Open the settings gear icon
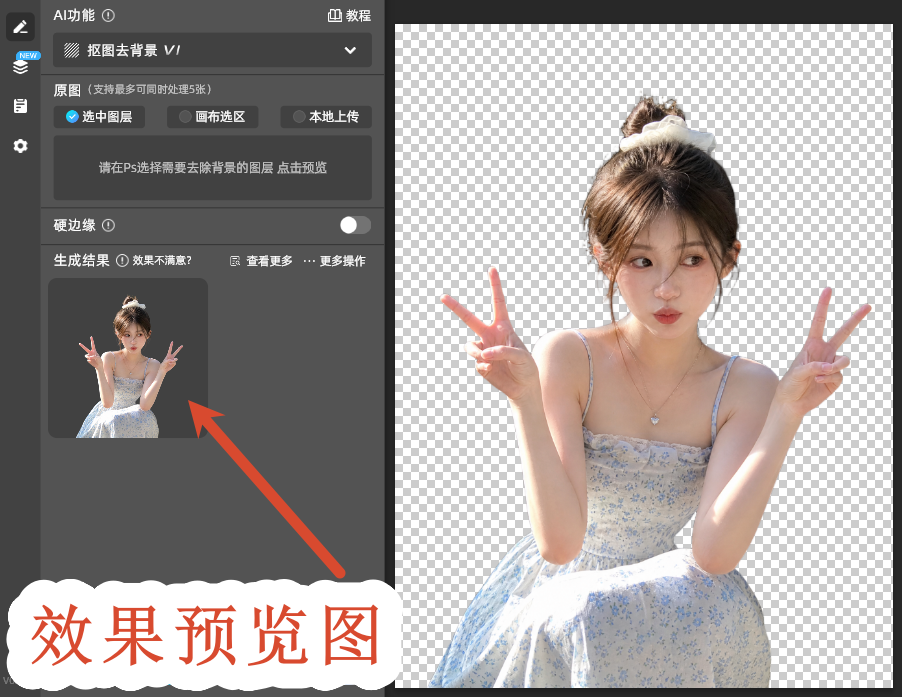This screenshot has width=902, height=697. tap(20, 146)
